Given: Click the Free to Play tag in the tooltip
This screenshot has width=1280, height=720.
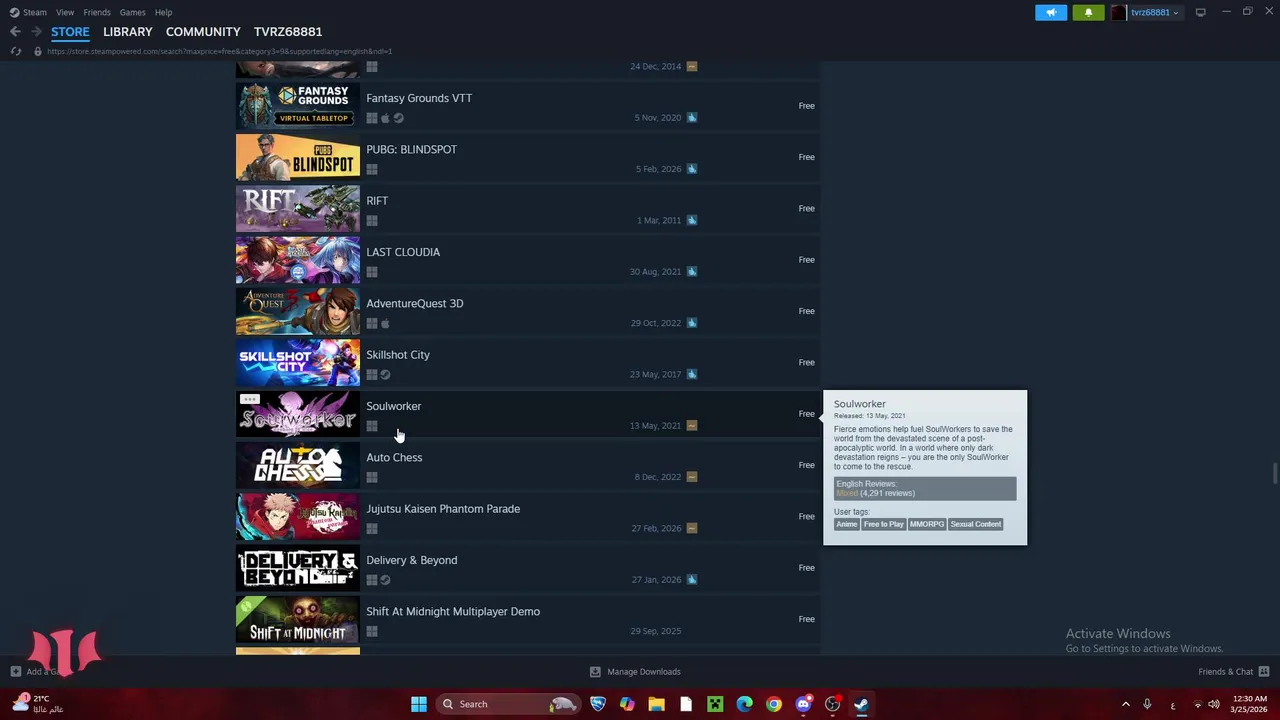Looking at the screenshot, I should click(x=884, y=524).
